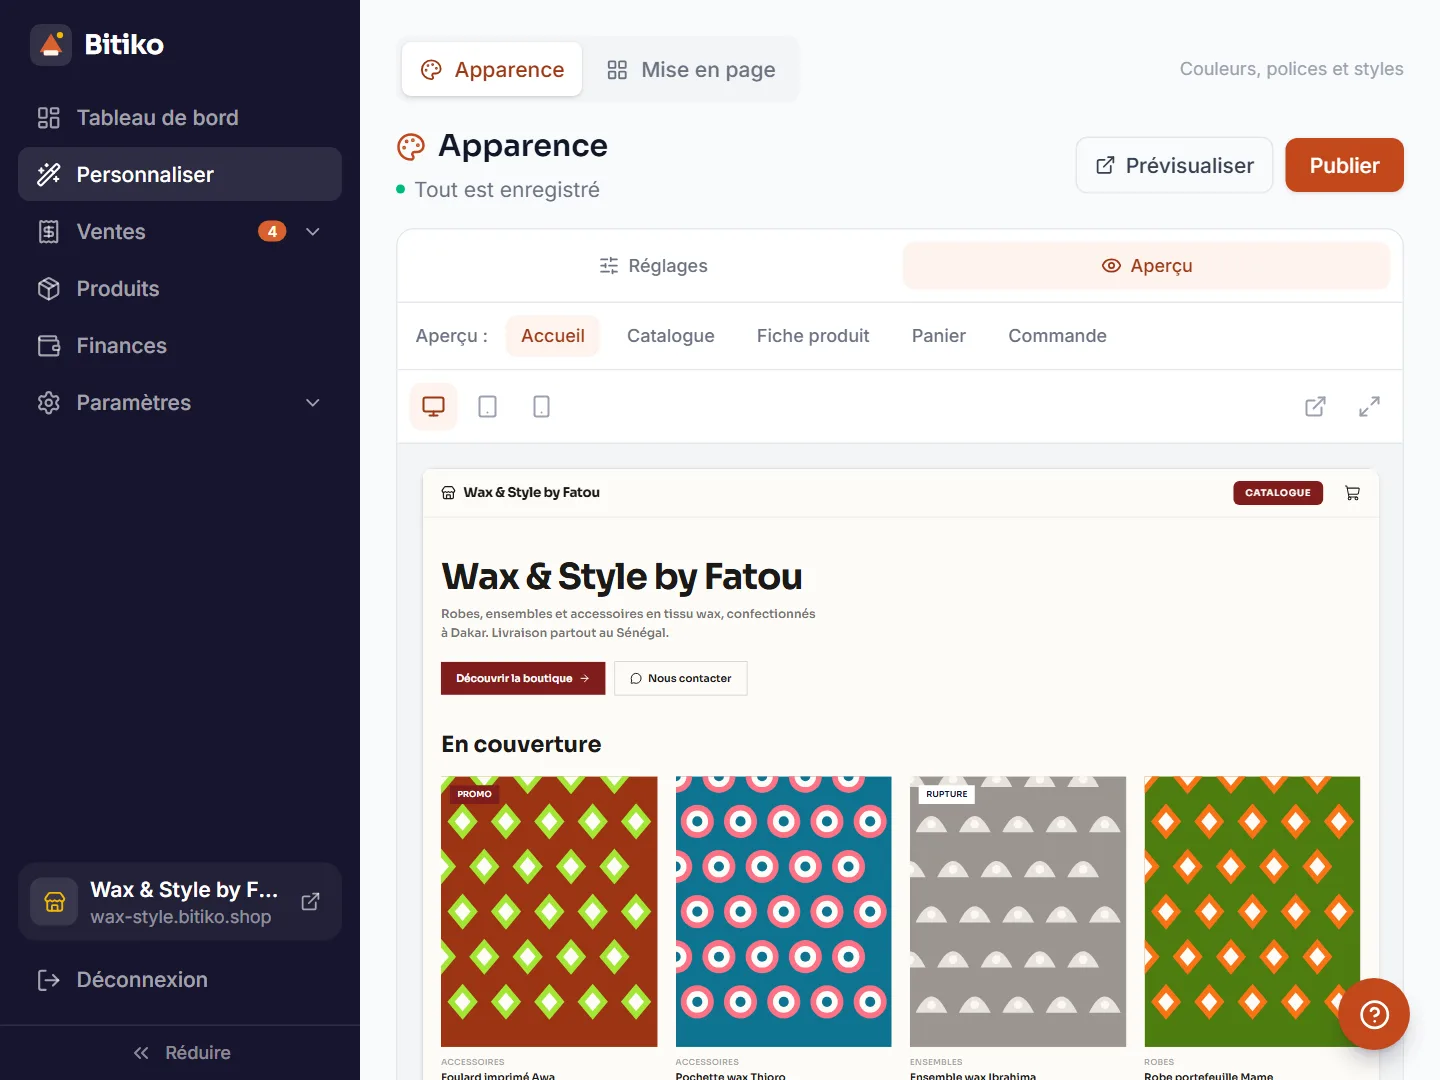The image size is (1440, 1080).
Task: Click the shop storefront icon in sidebar
Action: click(x=54, y=902)
